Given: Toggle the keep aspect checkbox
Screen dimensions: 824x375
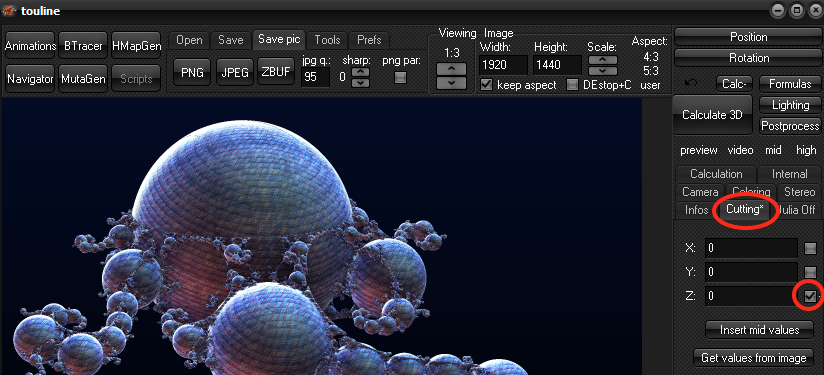Looking at the screenshot, I should tap(487, 85).
